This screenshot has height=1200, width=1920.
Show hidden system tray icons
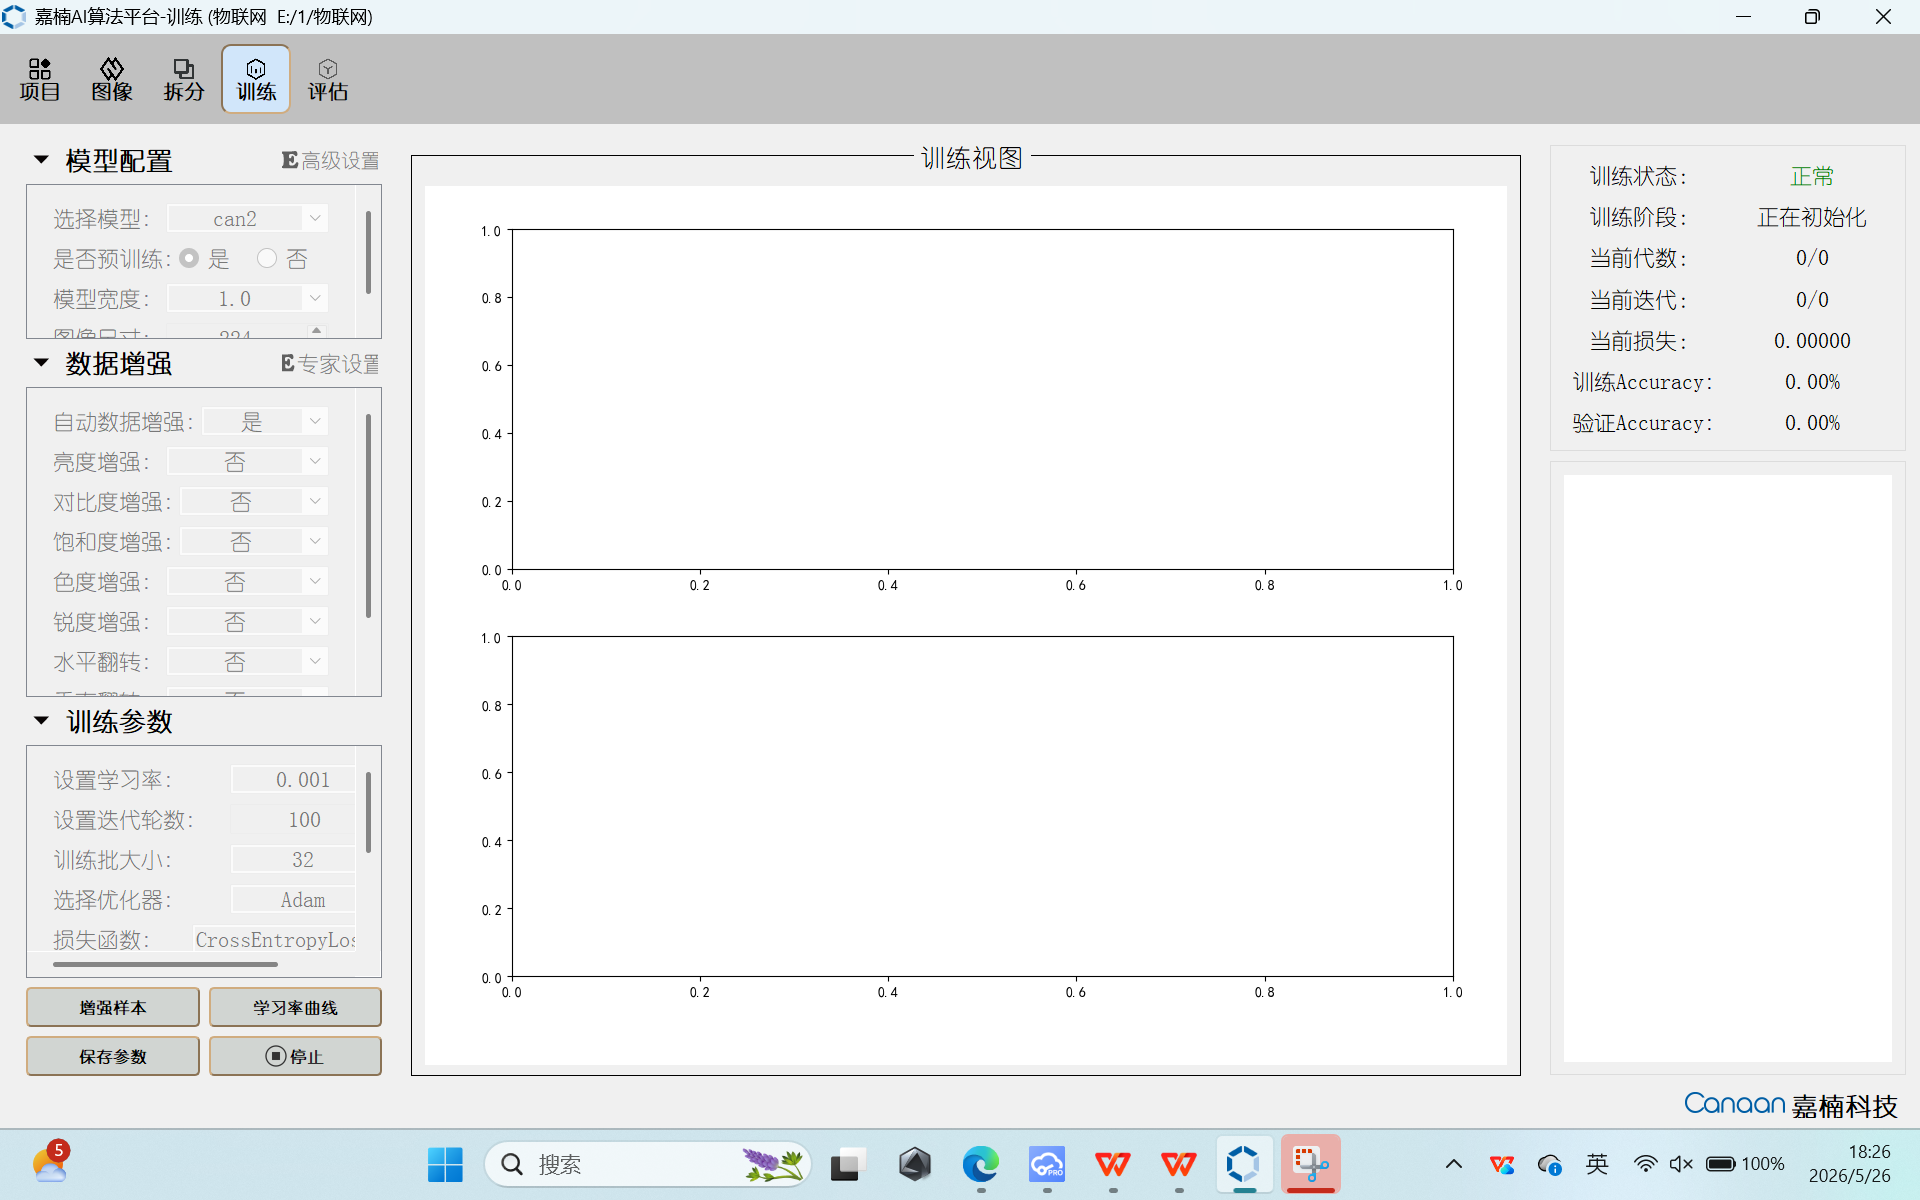tap(1454, 1164)
